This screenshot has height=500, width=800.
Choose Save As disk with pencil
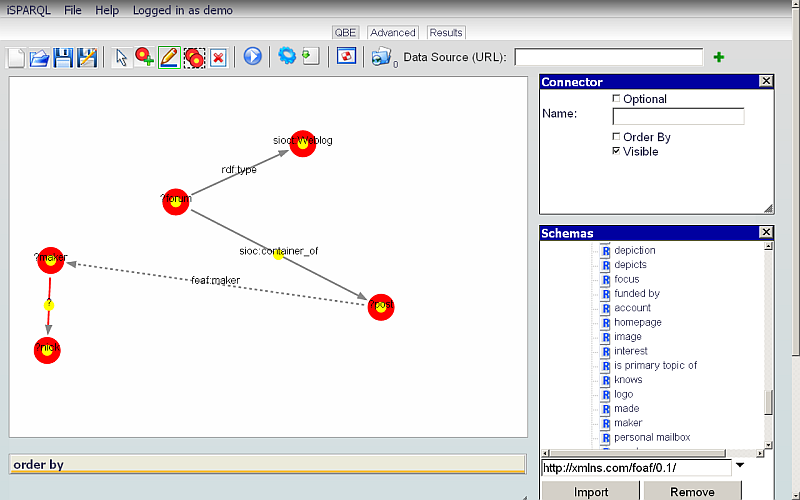click(87, 57)
